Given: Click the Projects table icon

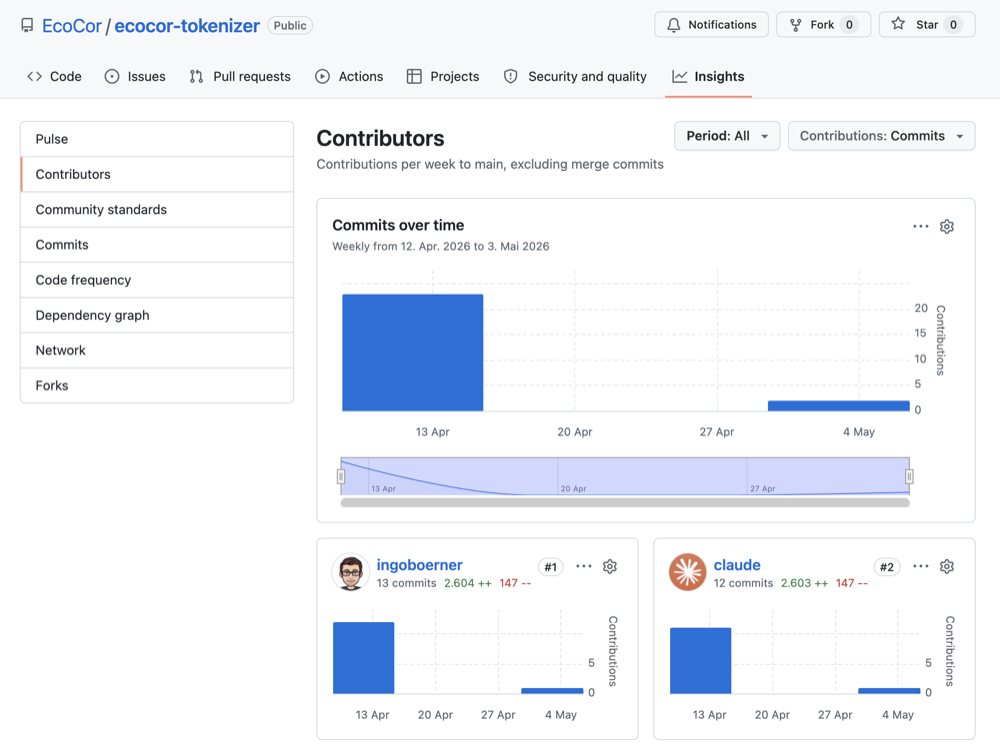Looking at the screenshot, I should point(414,77).
